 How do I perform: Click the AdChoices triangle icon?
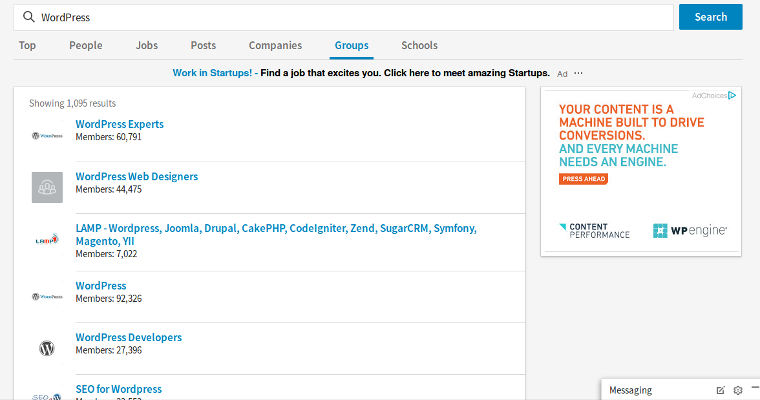pyautogui.click(x=732, y=95)
